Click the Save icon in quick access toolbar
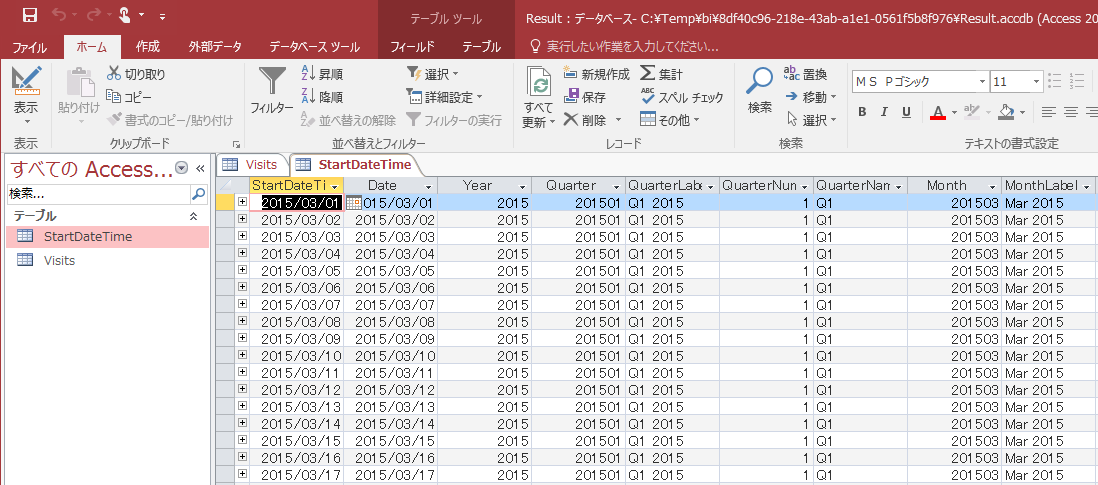Image resolution: width=1098 pixels, height=485 pixels. click(x=30, y=15)
